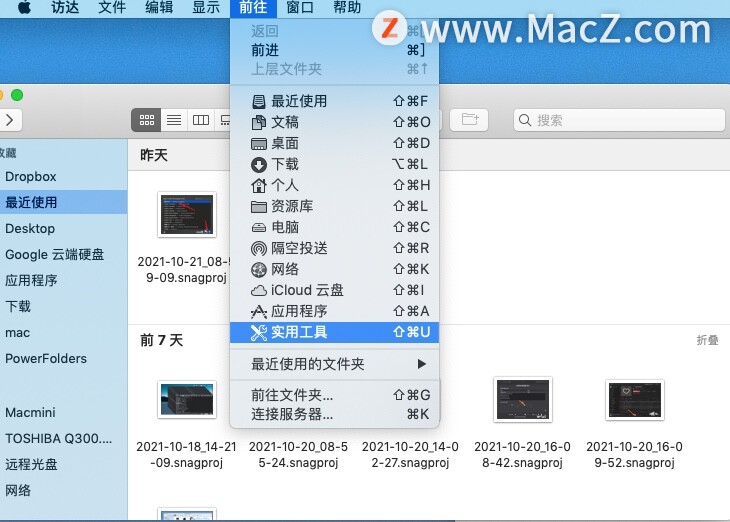Click the 资源库 folder icon
This screenshot has width=730, height=522.
pyautogui.click(x=259, y=206)
